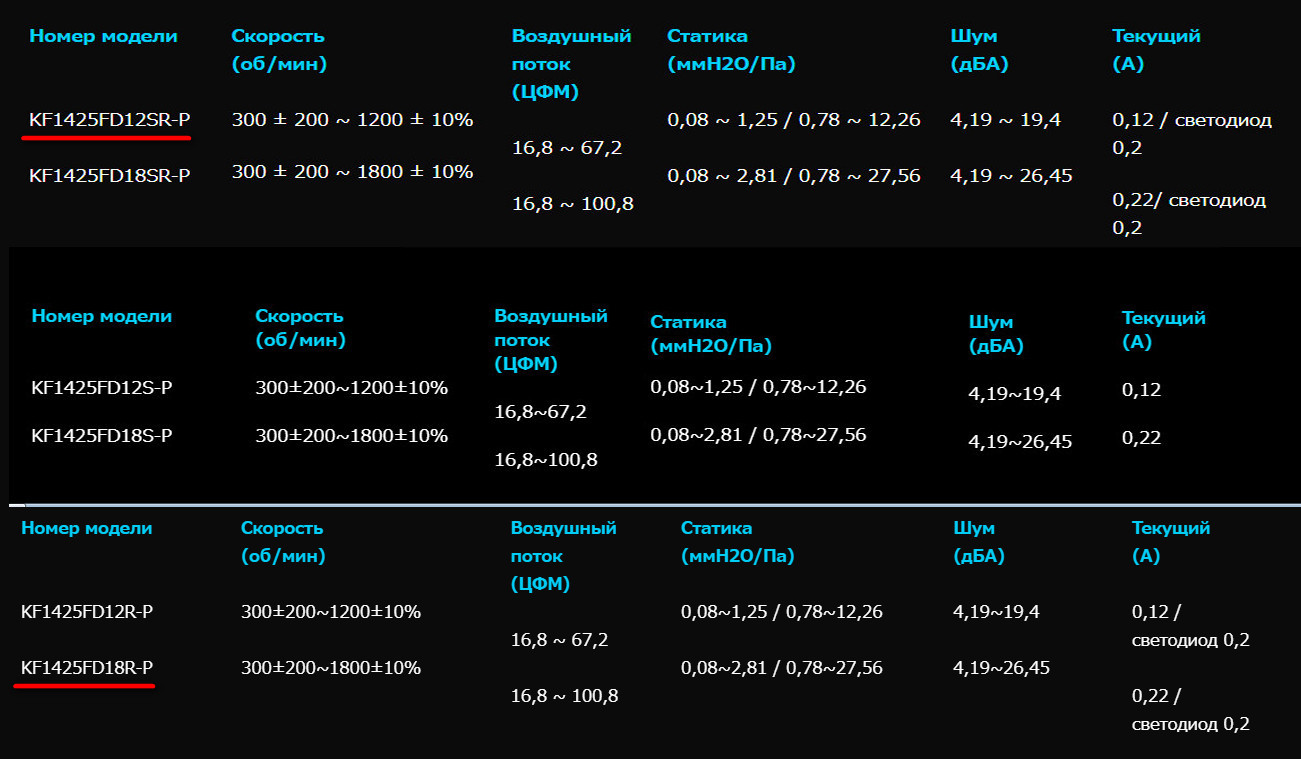Click the underlined model KF1425FD12SR-P

[109, 120]
